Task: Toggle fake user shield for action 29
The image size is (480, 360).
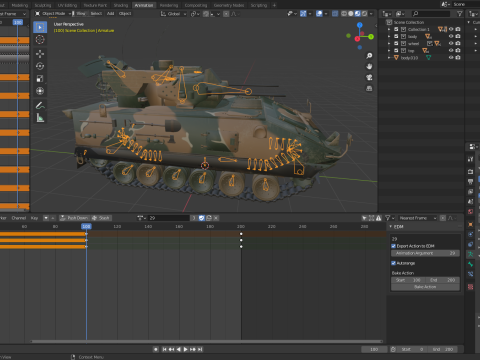Action: tap(202, 218)
